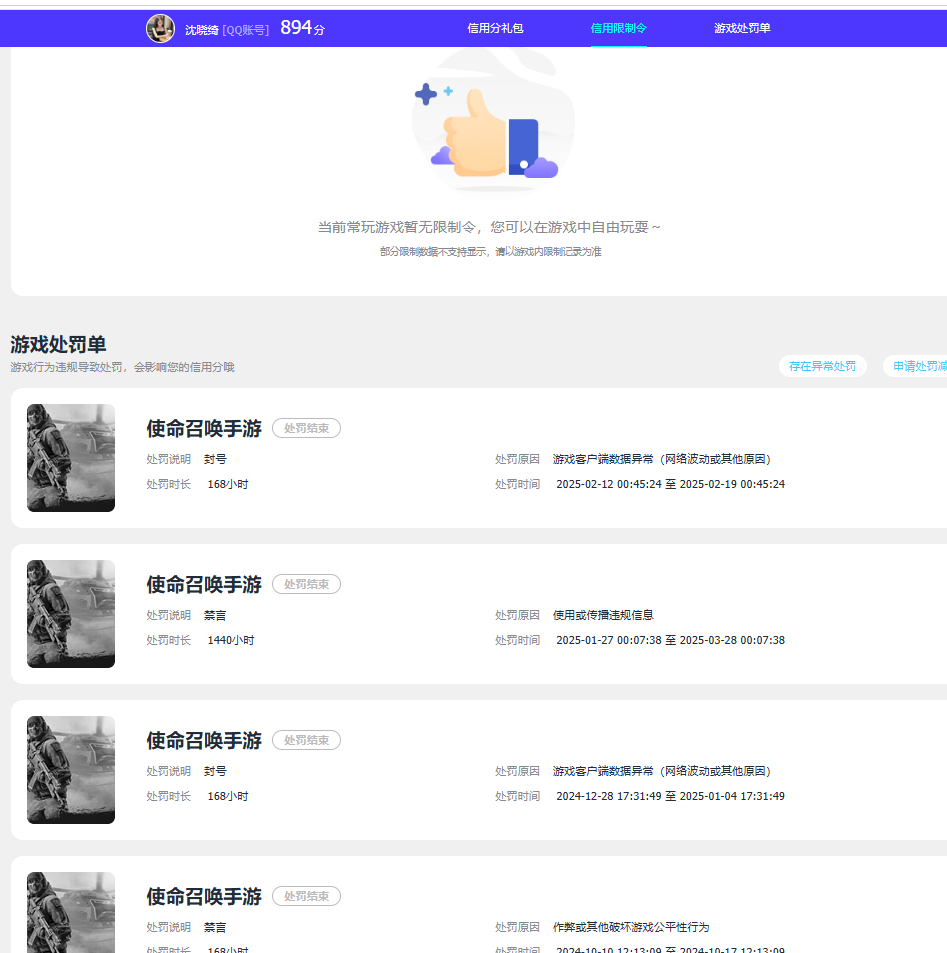
Task: Click 当前常玩游戏暂无限制令 message
Action: (489, 227)
